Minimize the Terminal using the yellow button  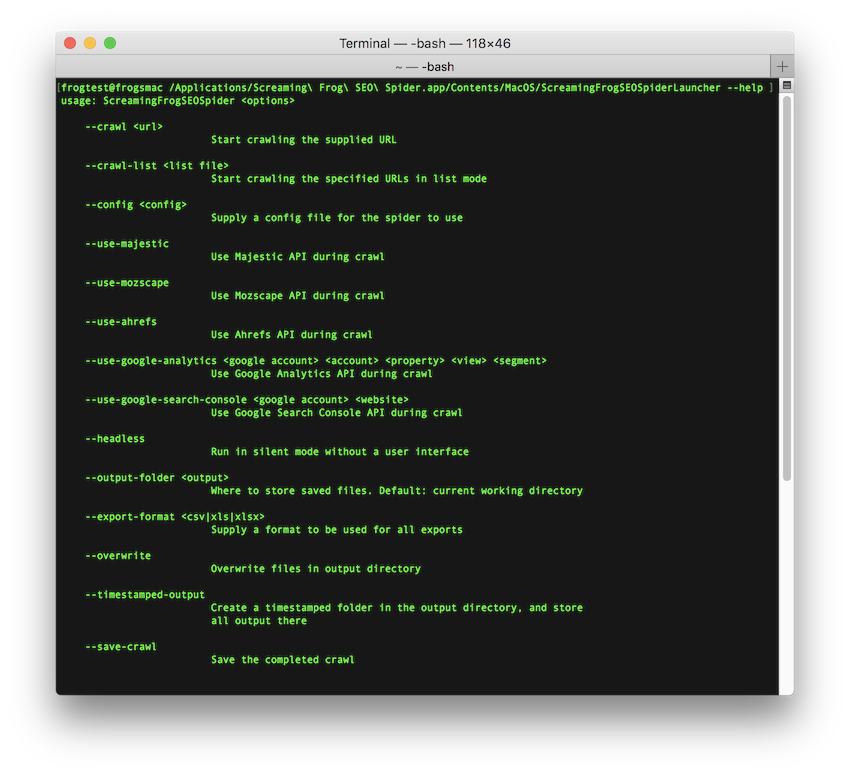click(90, 43)
